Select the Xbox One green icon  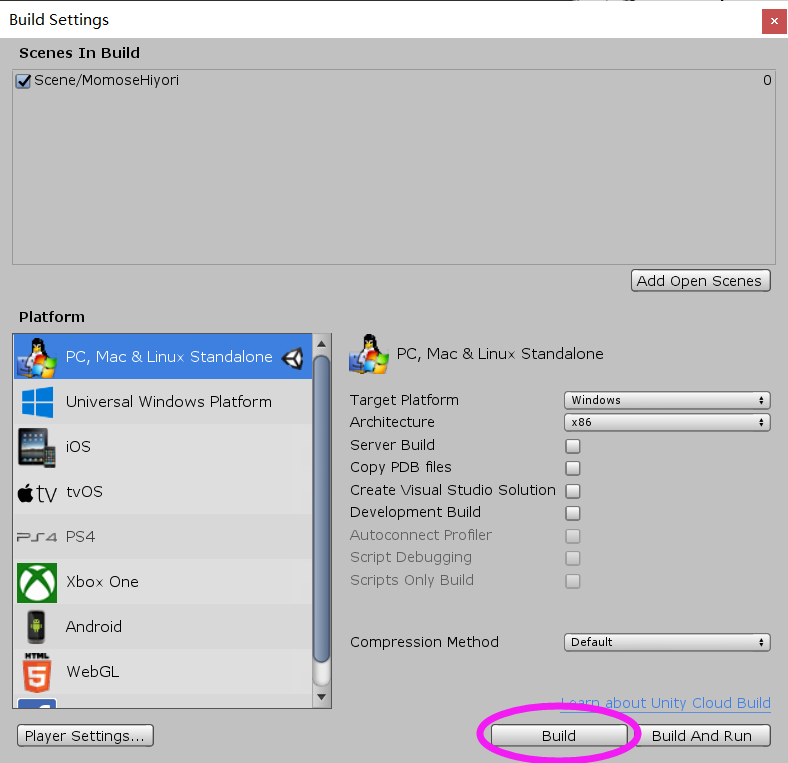click(x=37, y=582)
